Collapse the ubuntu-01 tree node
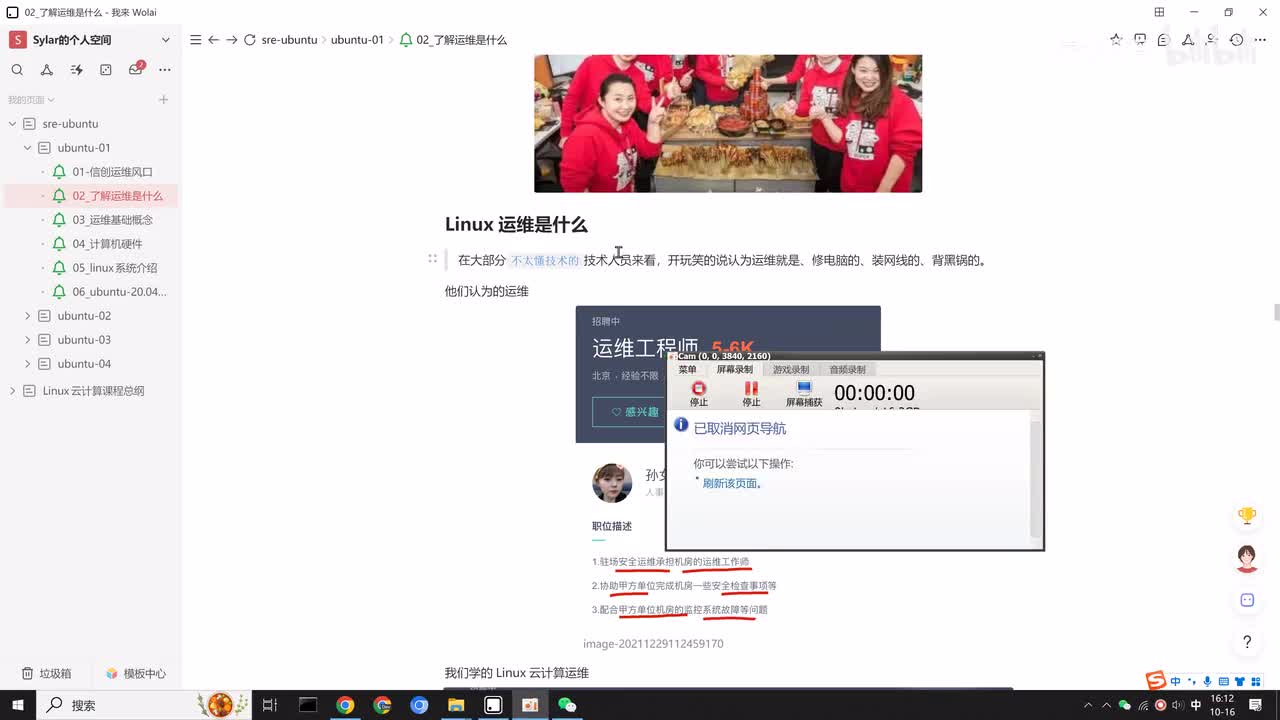The image size is (1280, 720). click(x=28, y=148)
